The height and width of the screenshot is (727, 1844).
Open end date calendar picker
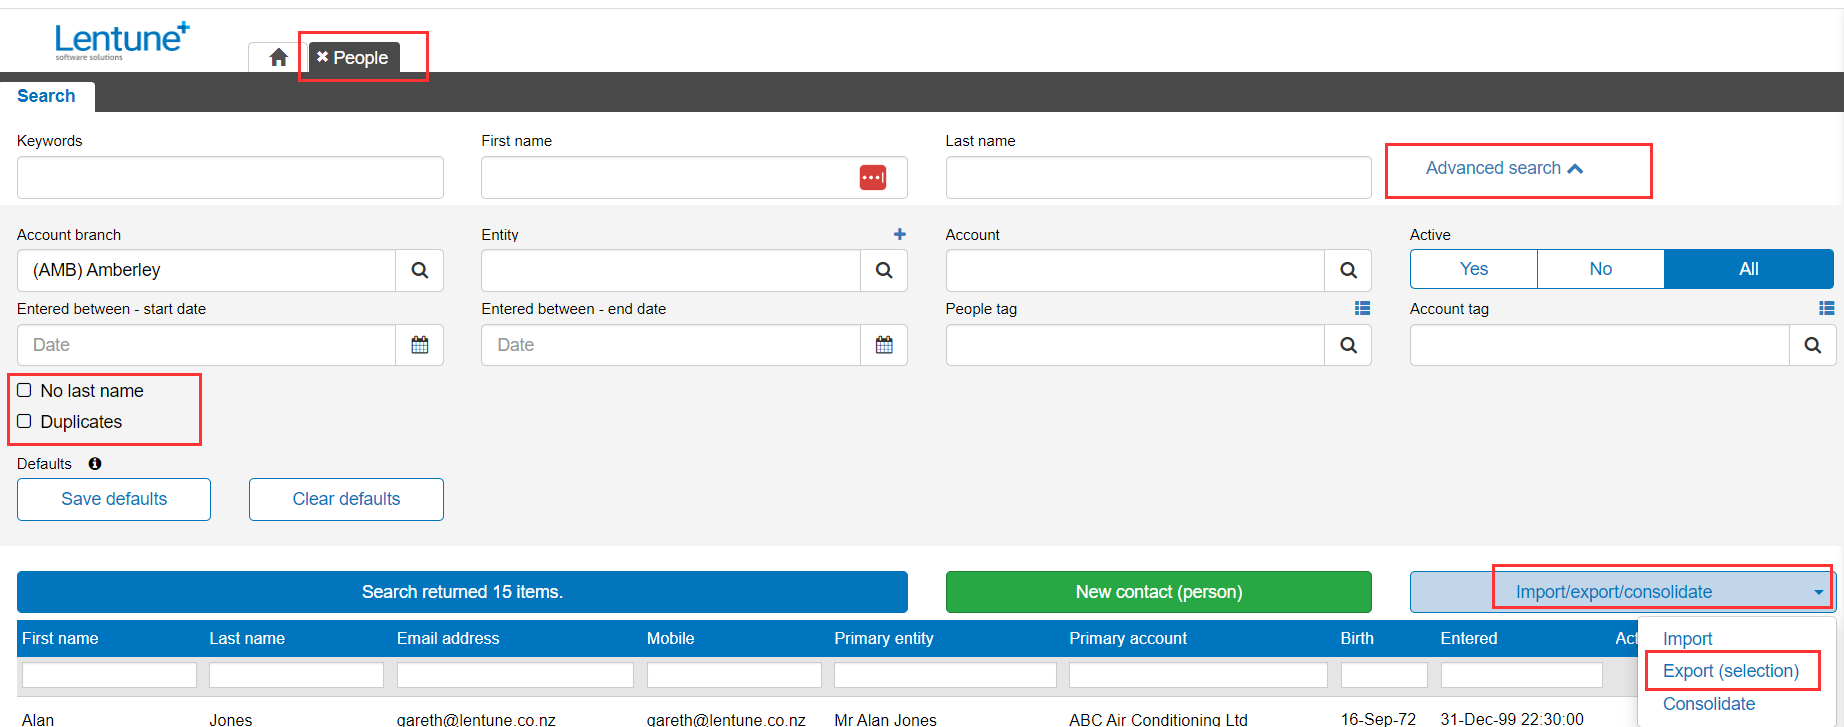884,345
